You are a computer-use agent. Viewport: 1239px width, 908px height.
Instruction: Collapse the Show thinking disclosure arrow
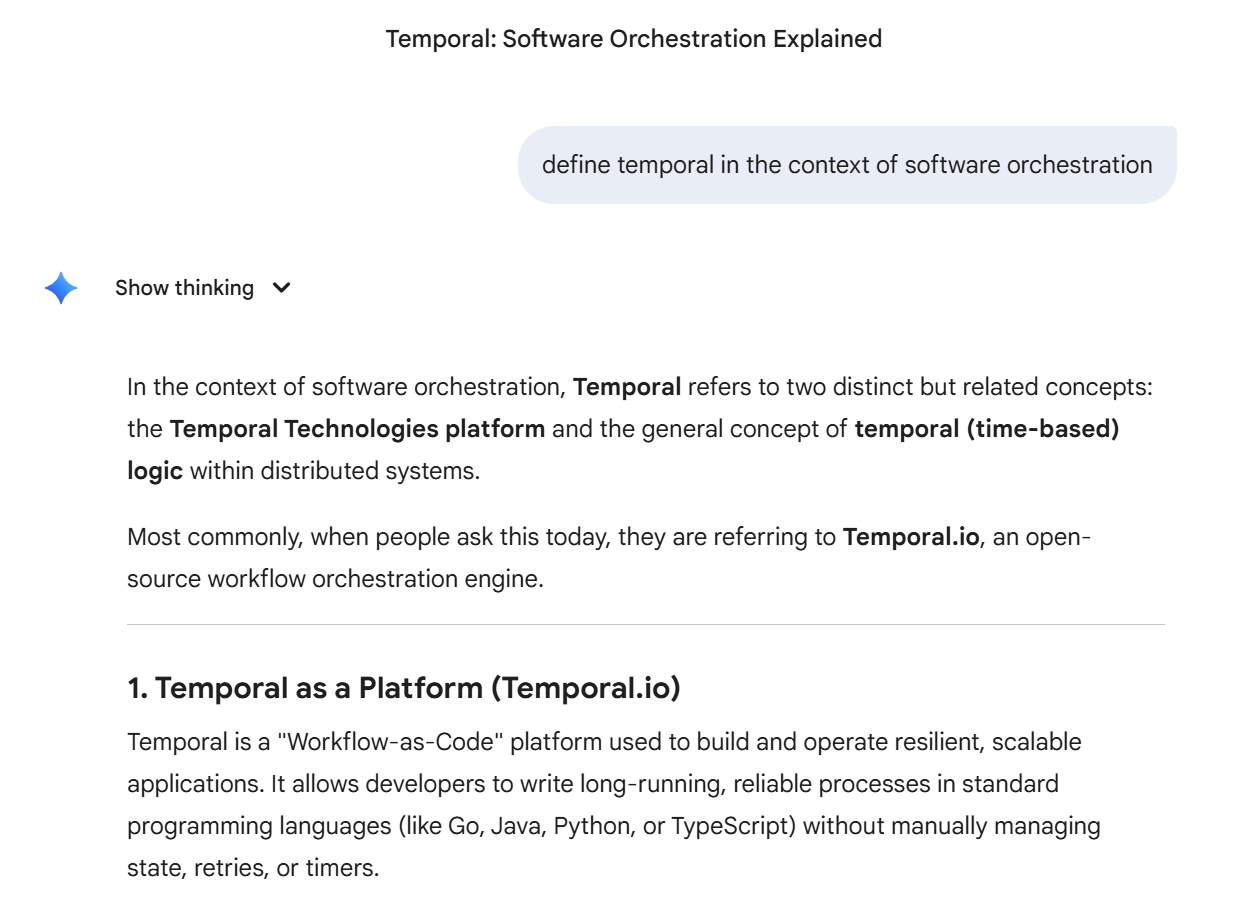point(281,288)
